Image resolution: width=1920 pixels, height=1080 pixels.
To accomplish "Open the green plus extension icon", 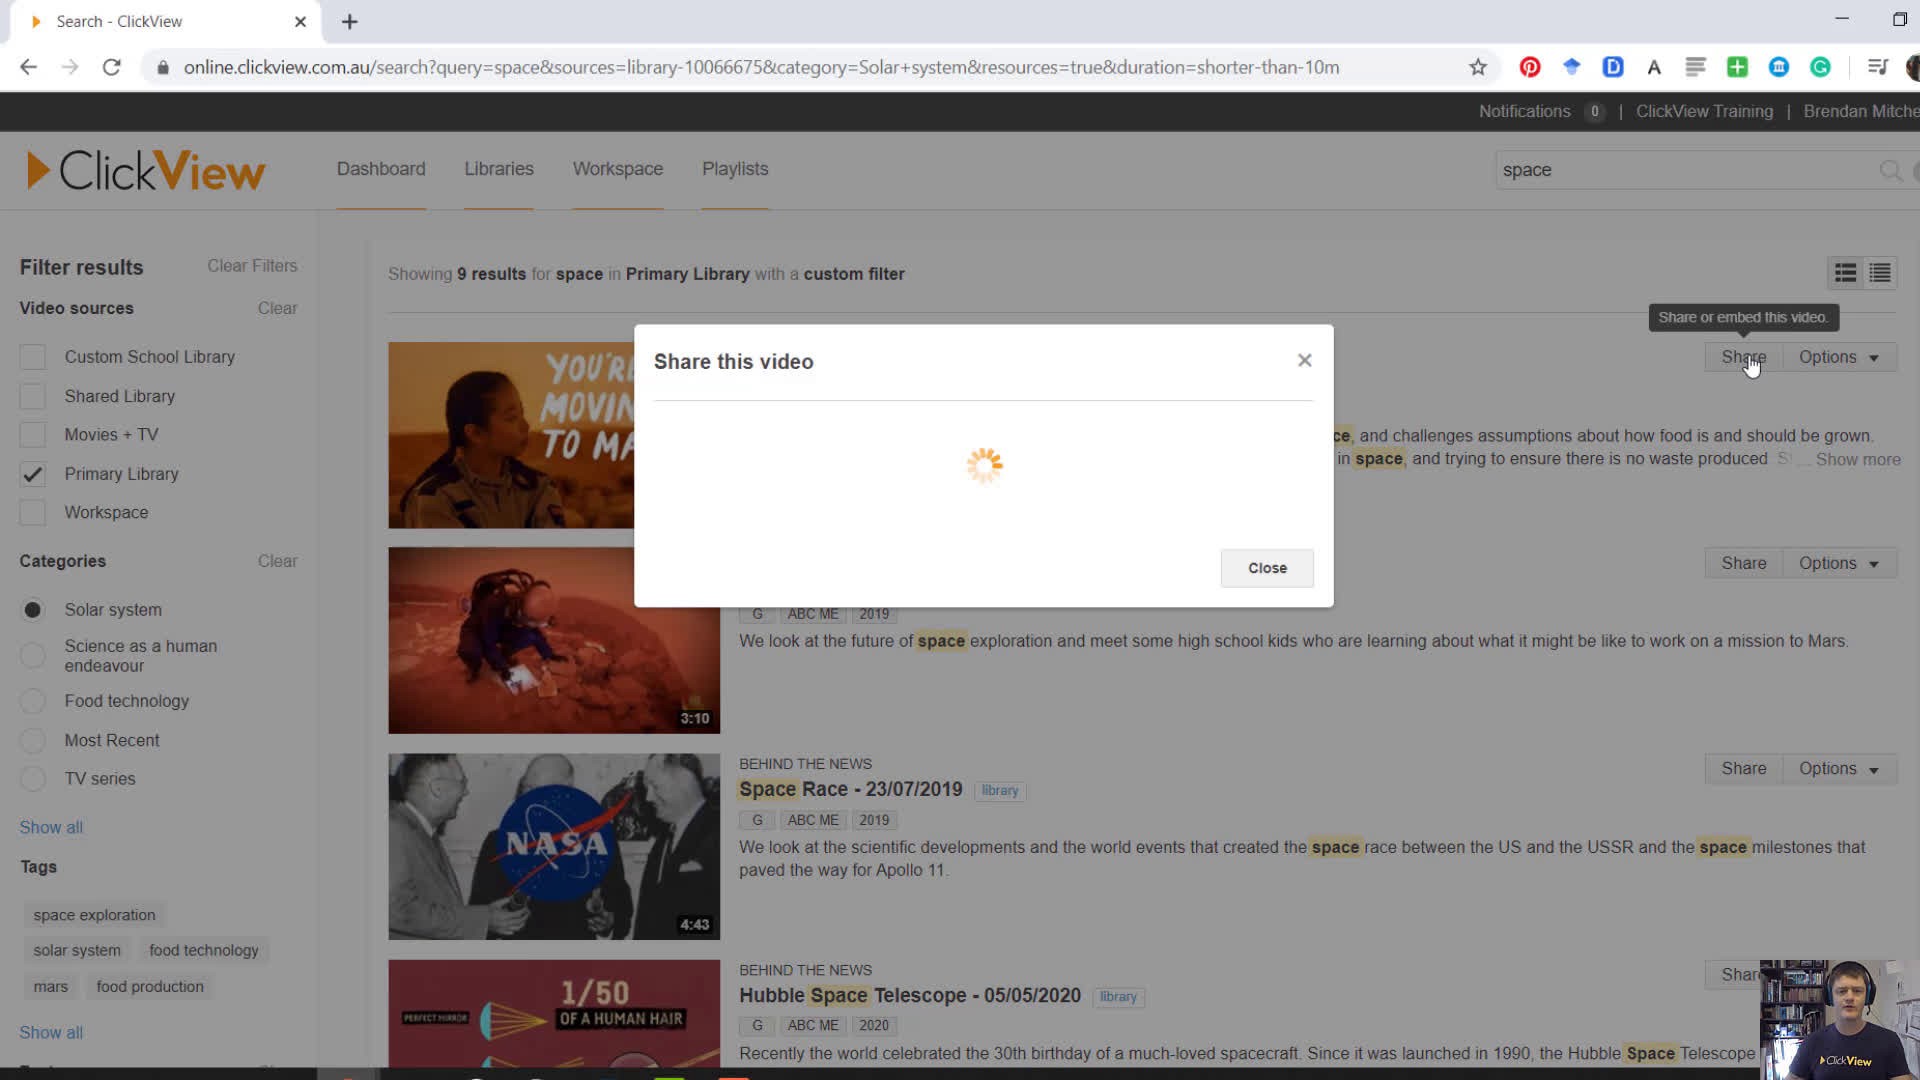I will click(1737, 67).
